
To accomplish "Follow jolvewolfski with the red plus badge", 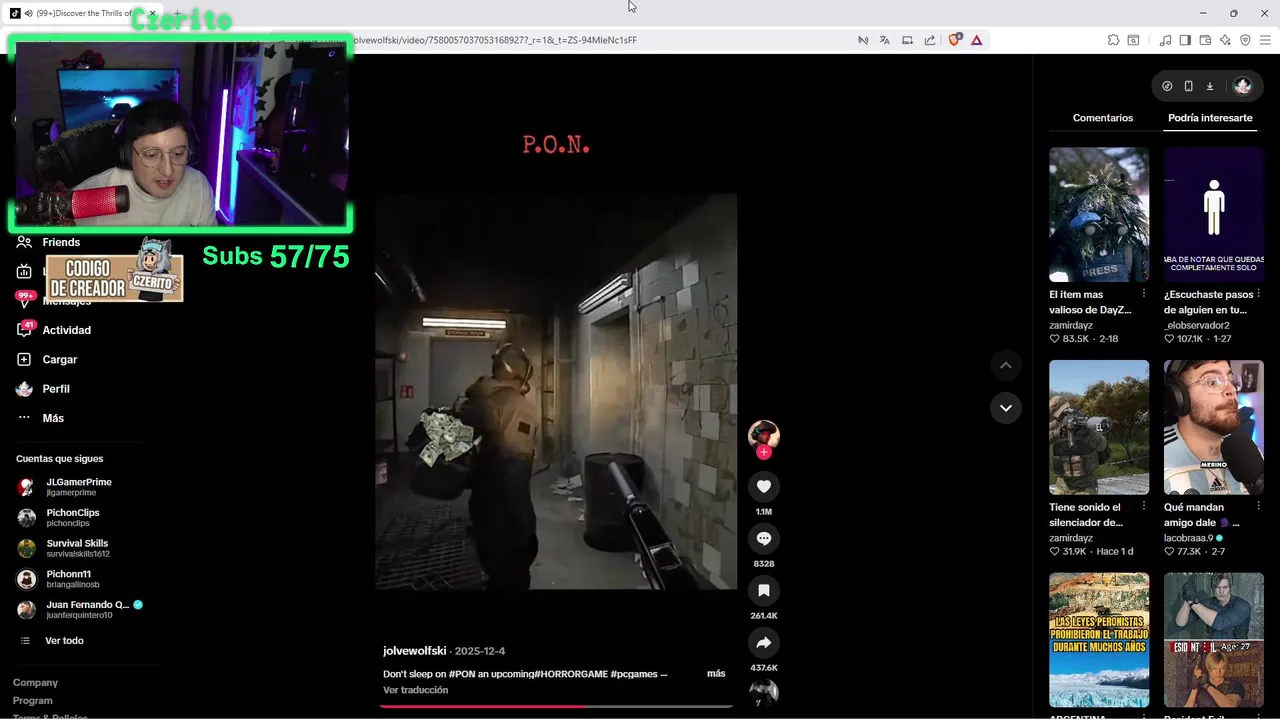I will tap(764, 452).
